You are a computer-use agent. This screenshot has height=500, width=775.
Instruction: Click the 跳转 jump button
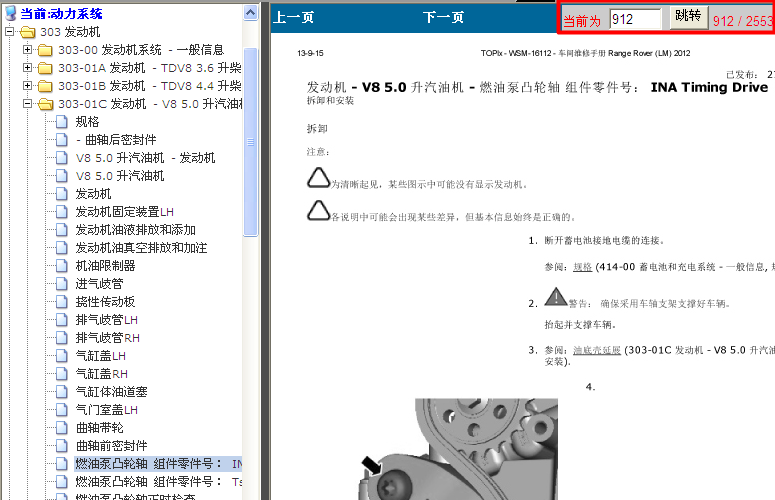pos(689,16)
